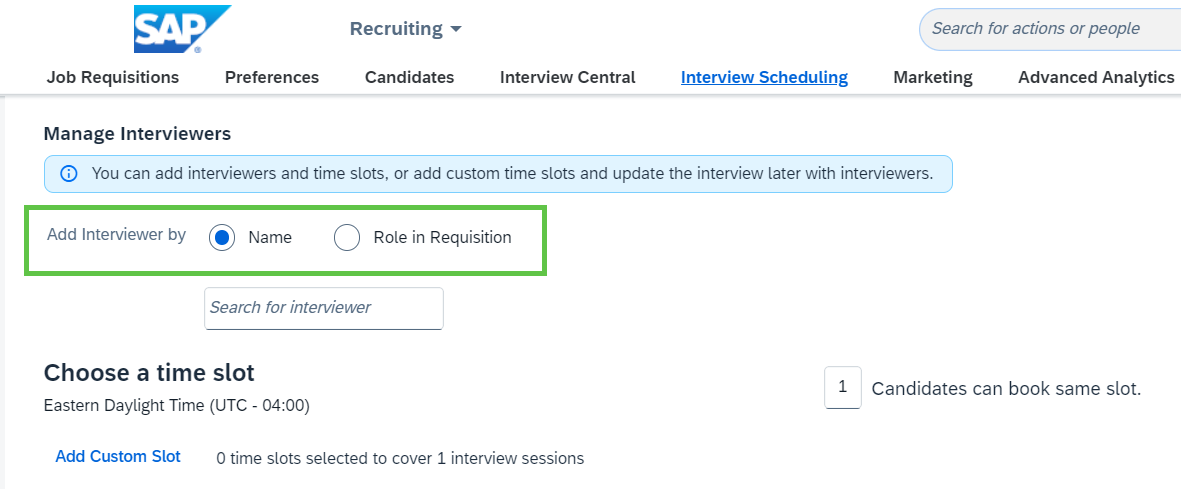Click the Choose a time slot heading

(x=149, y=372)
